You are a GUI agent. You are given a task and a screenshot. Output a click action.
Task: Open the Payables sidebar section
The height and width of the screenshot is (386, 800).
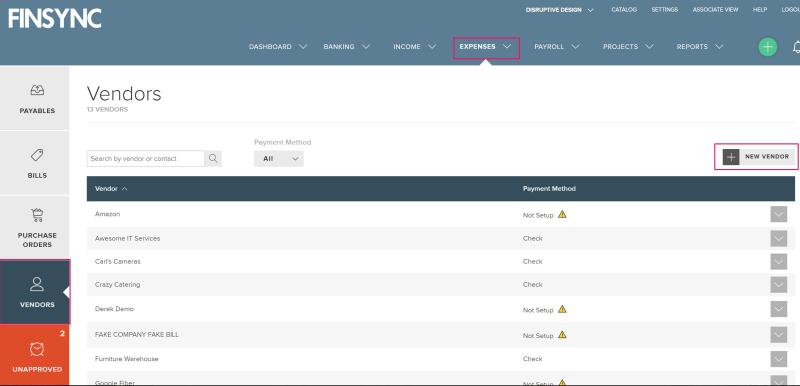point(35,98)
